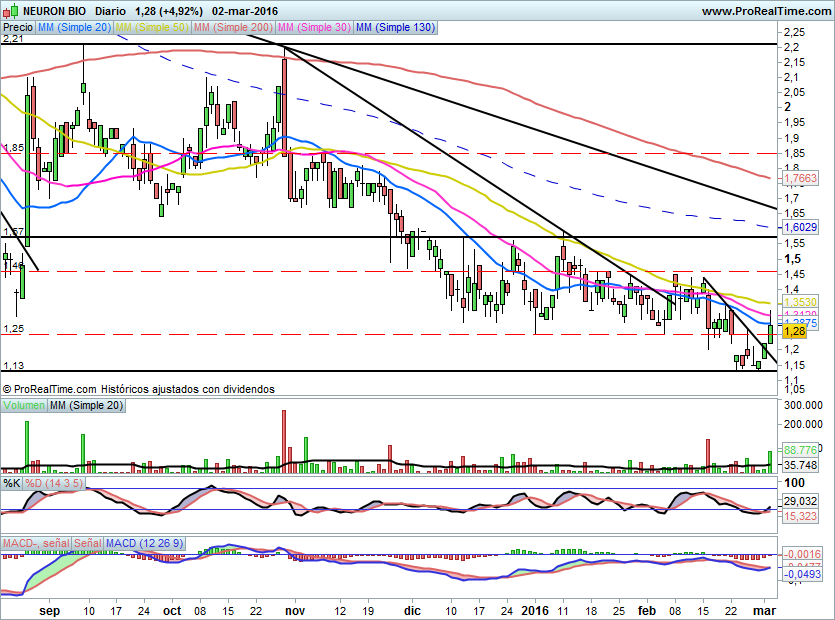This screenshot has width=835, height=620.
Task: Click the yellow 1,28 current price tag
Action: pos(795,331)
